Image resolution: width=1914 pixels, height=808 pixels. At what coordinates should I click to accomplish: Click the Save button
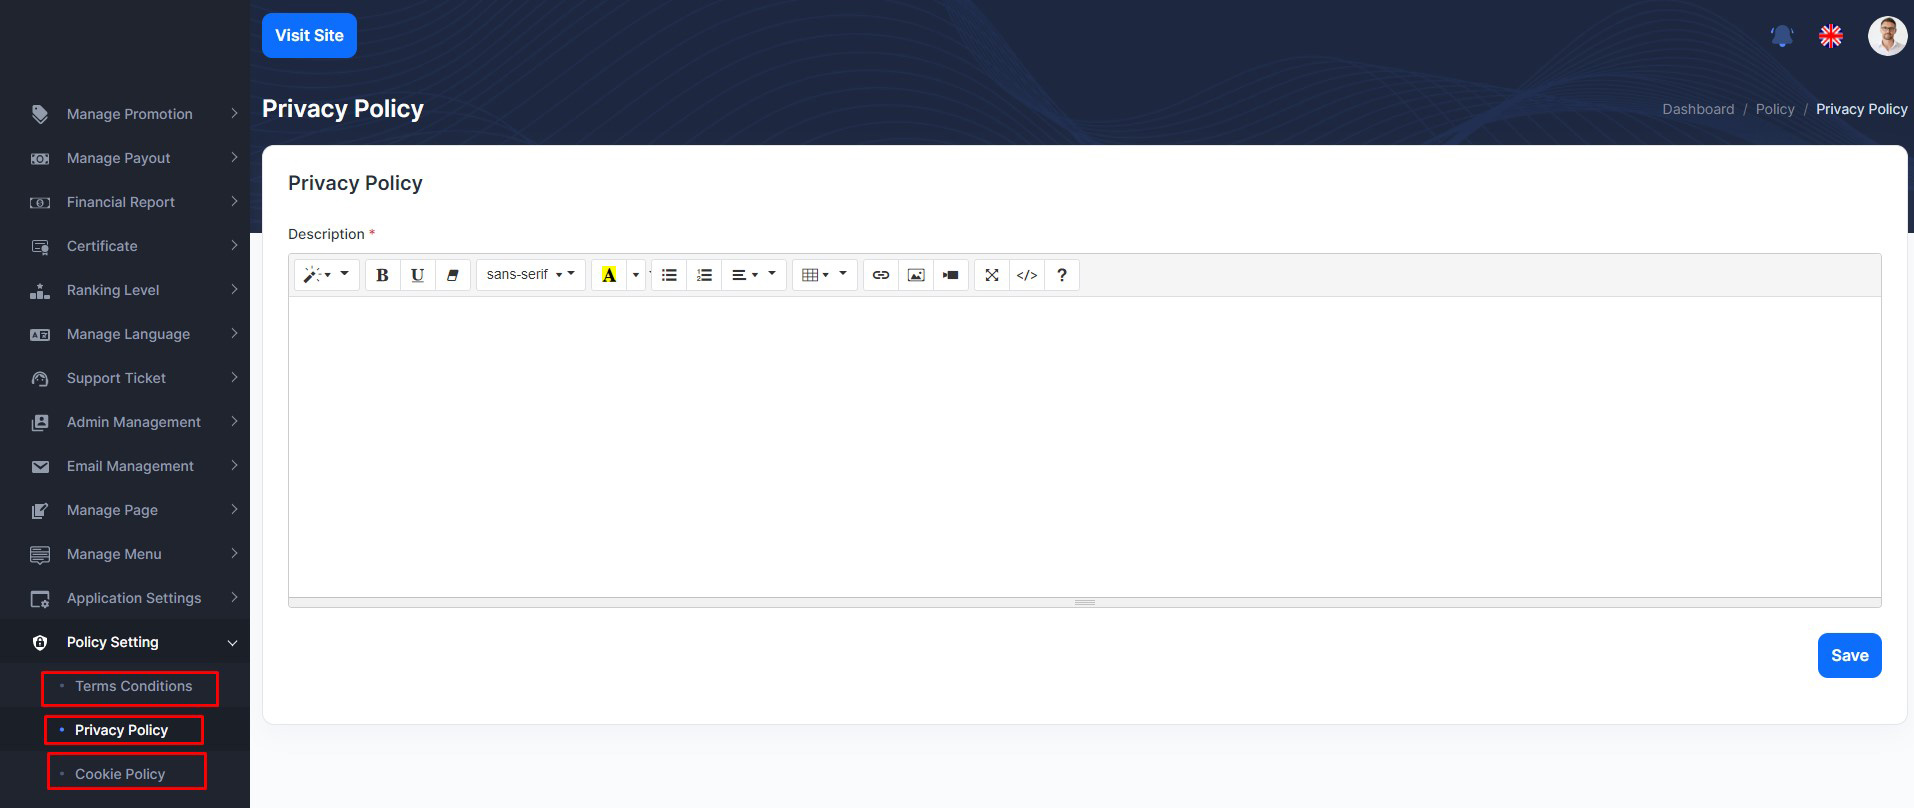coord(1849,656)
